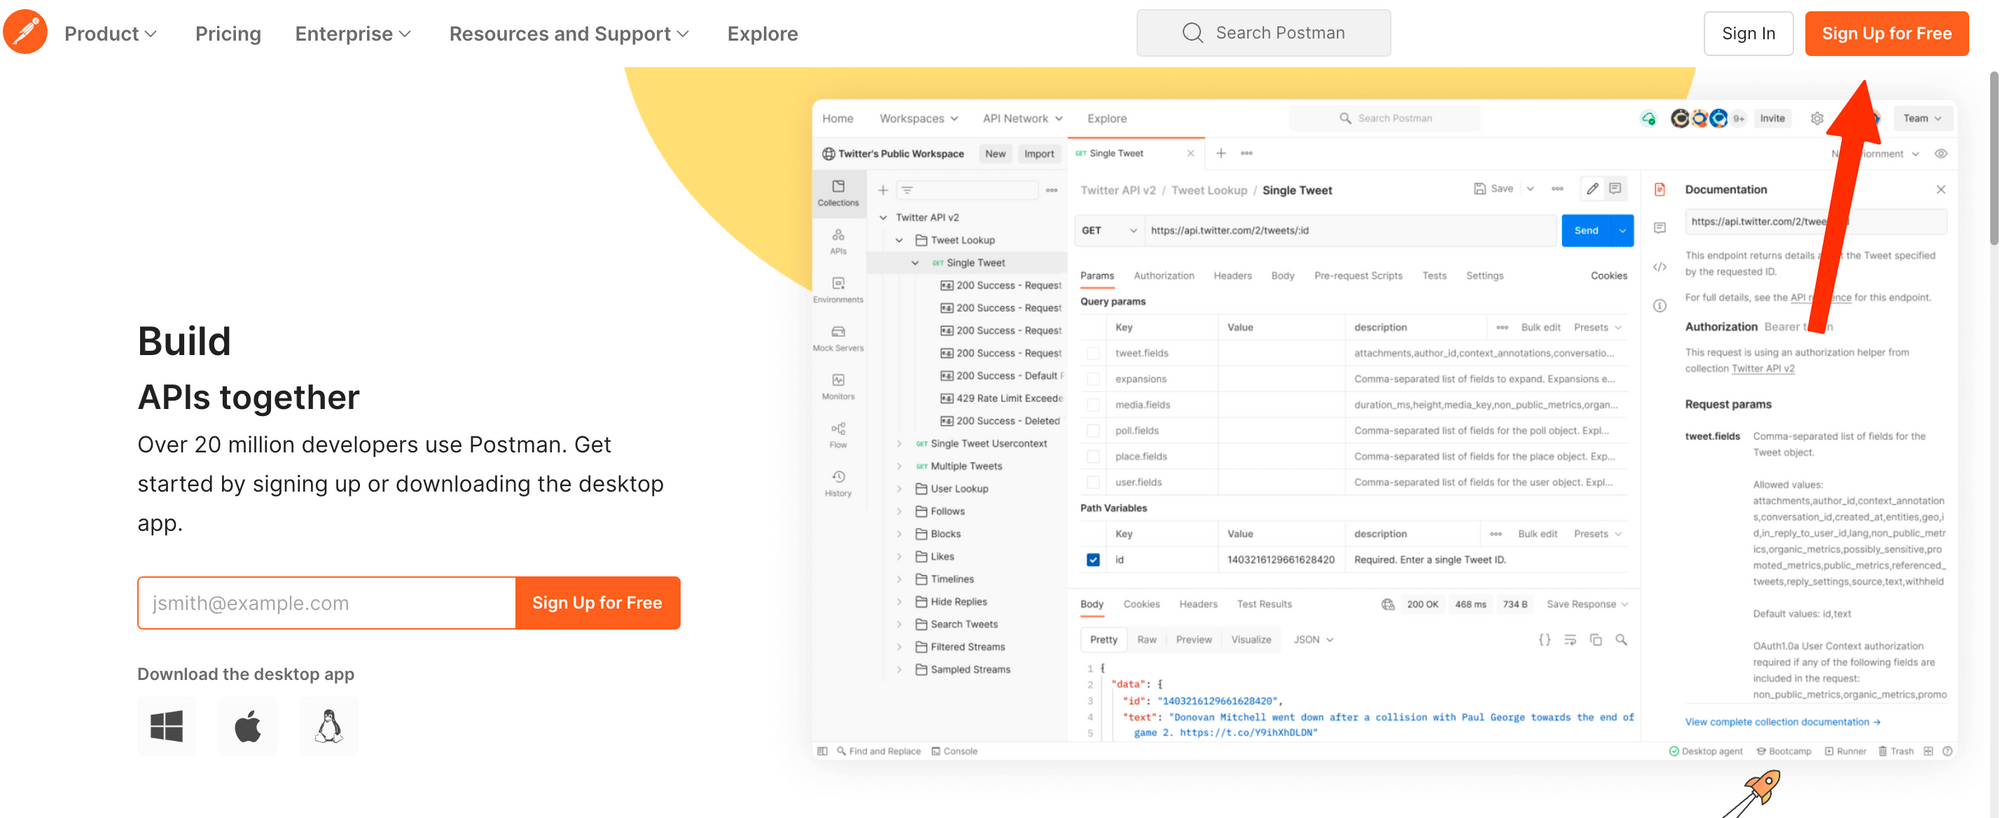Open Explore in the top navigation
This screenshot has height=818, width=2000.
[x=762, y=34]
